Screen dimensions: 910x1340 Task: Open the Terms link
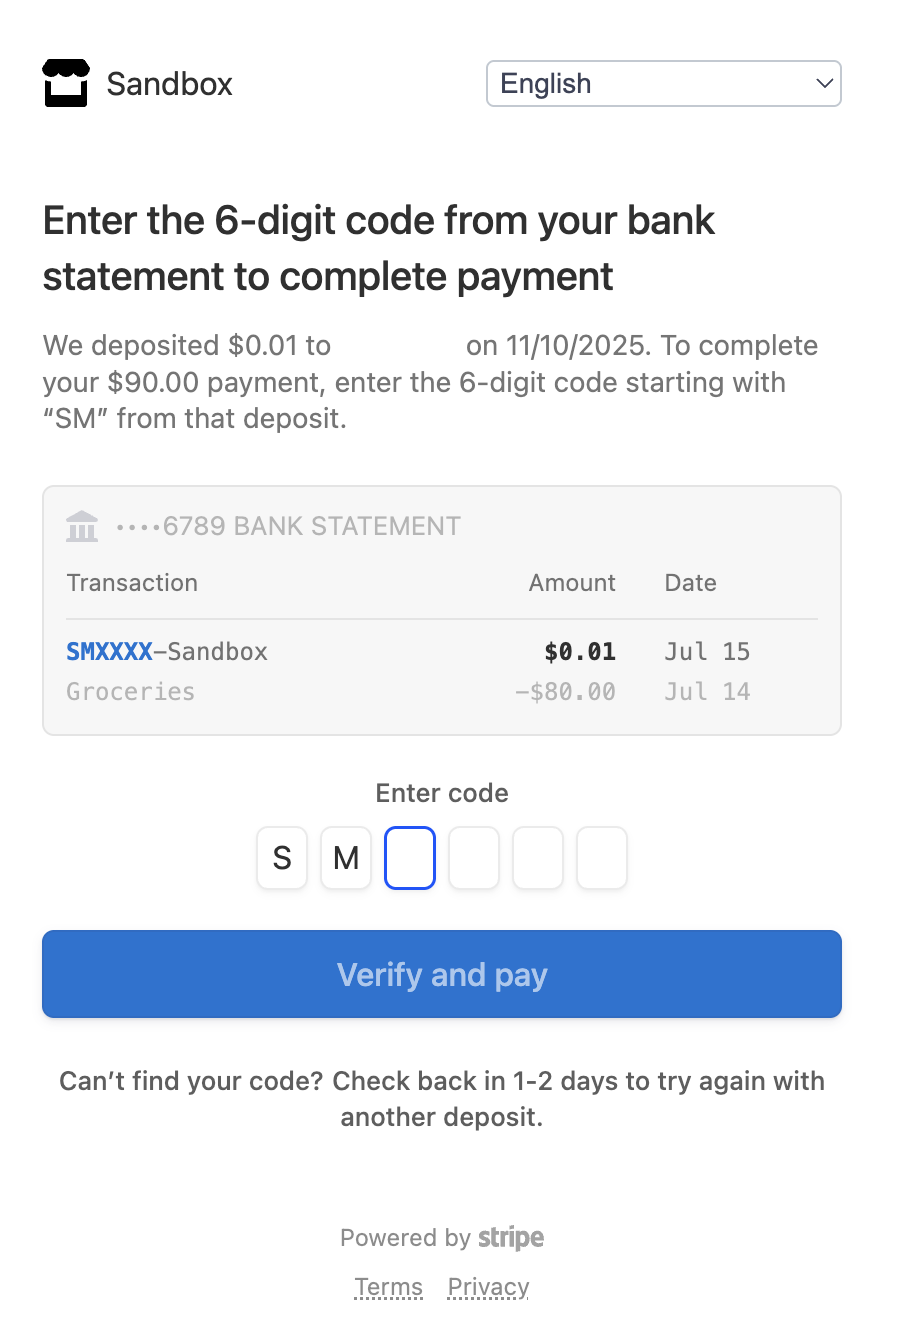tap(388, 1287)
